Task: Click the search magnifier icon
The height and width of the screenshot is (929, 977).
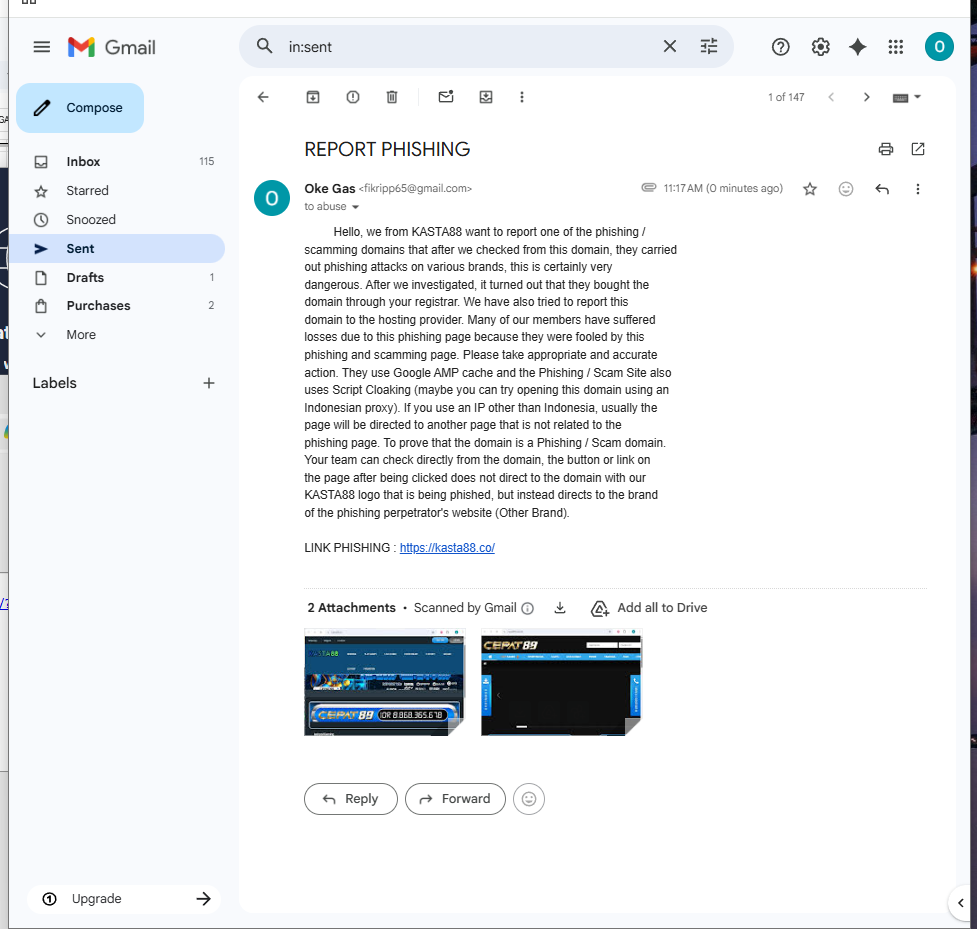Action: (x=265, y=46)
